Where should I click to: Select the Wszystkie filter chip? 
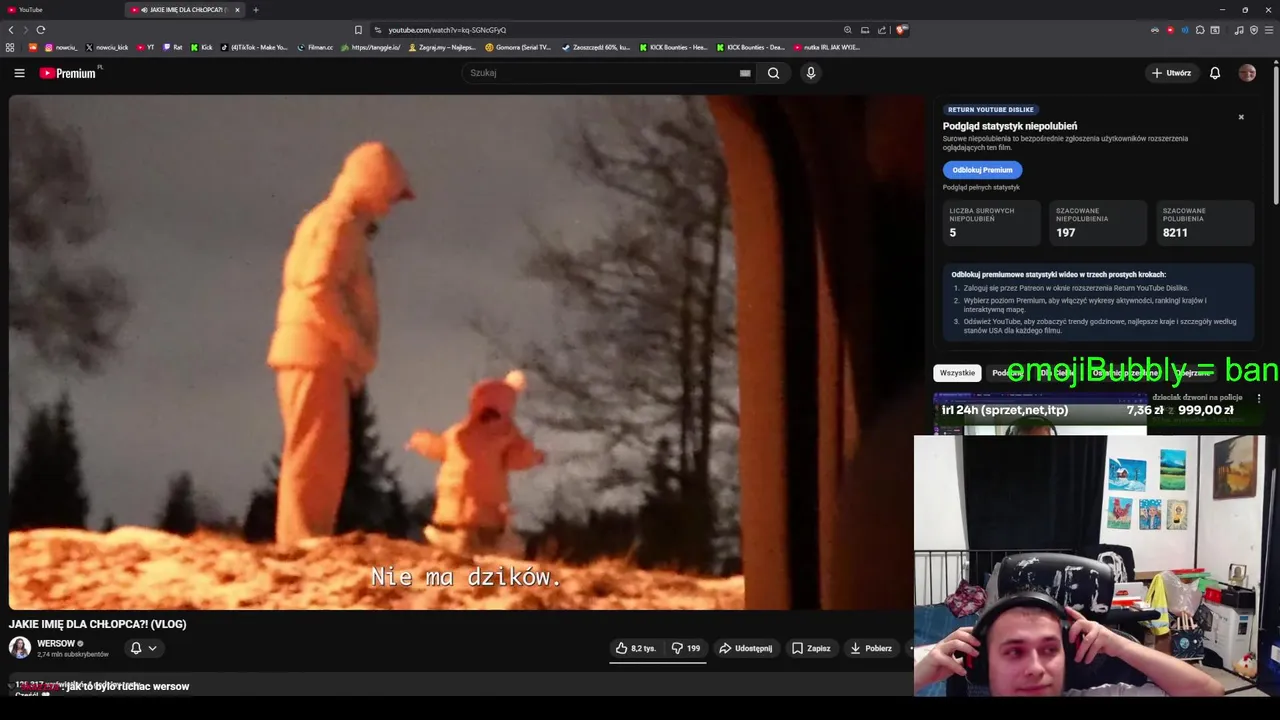tap(957, 373)
